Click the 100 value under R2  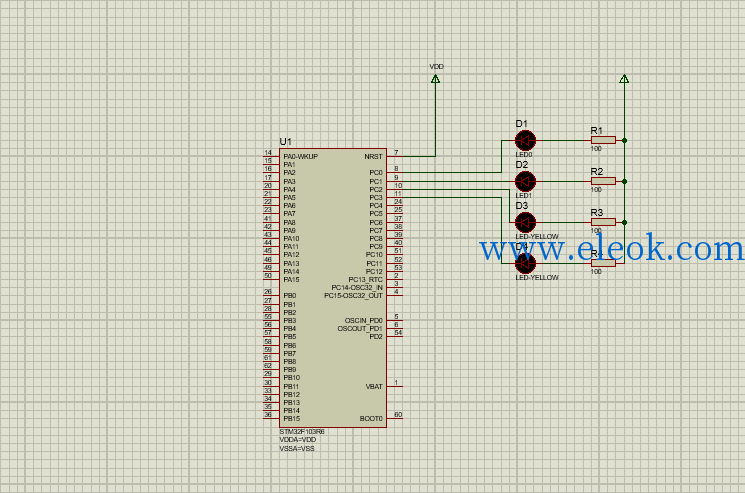(x=596, y=190)
